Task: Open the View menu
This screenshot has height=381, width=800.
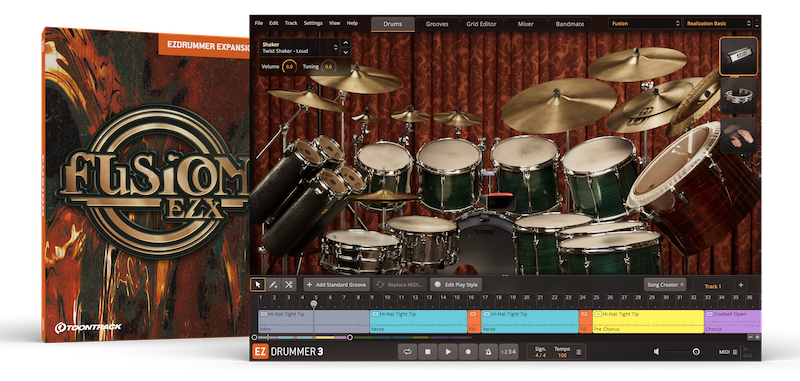Action: coord(335,23)
